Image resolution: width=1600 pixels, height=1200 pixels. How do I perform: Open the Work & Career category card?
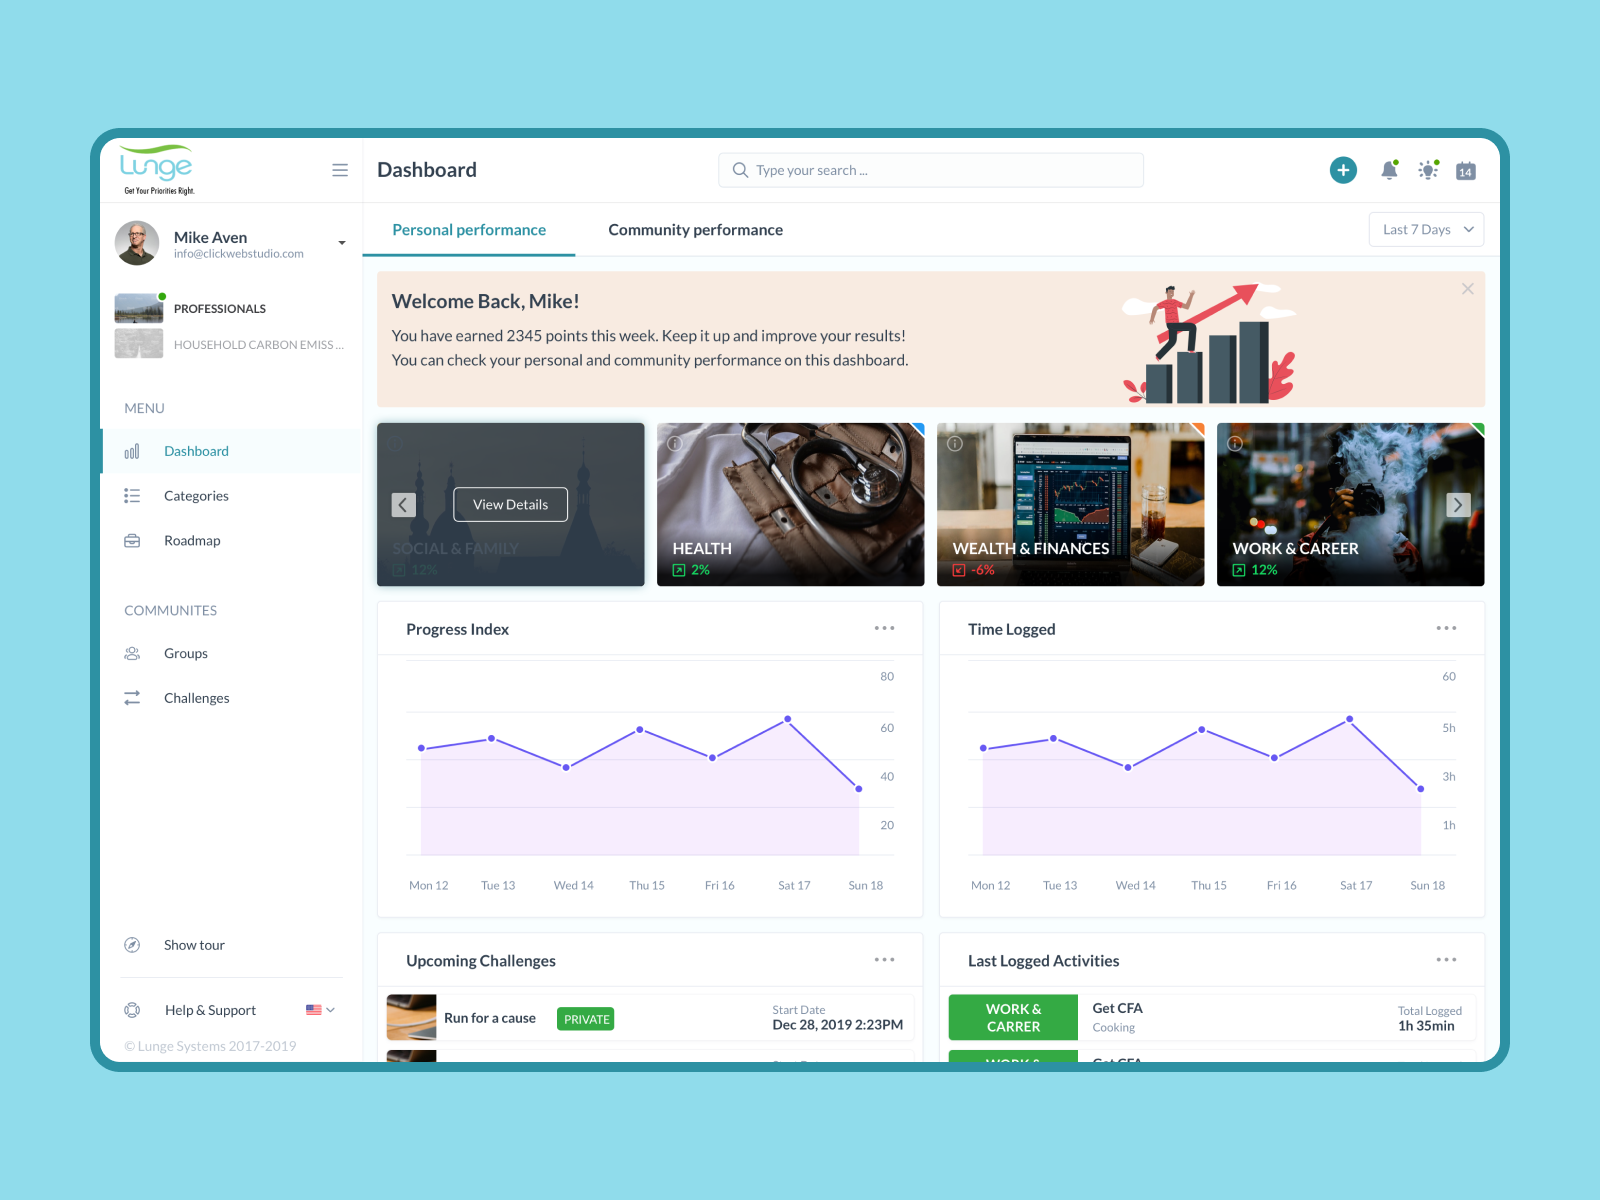coord(1350,505)
